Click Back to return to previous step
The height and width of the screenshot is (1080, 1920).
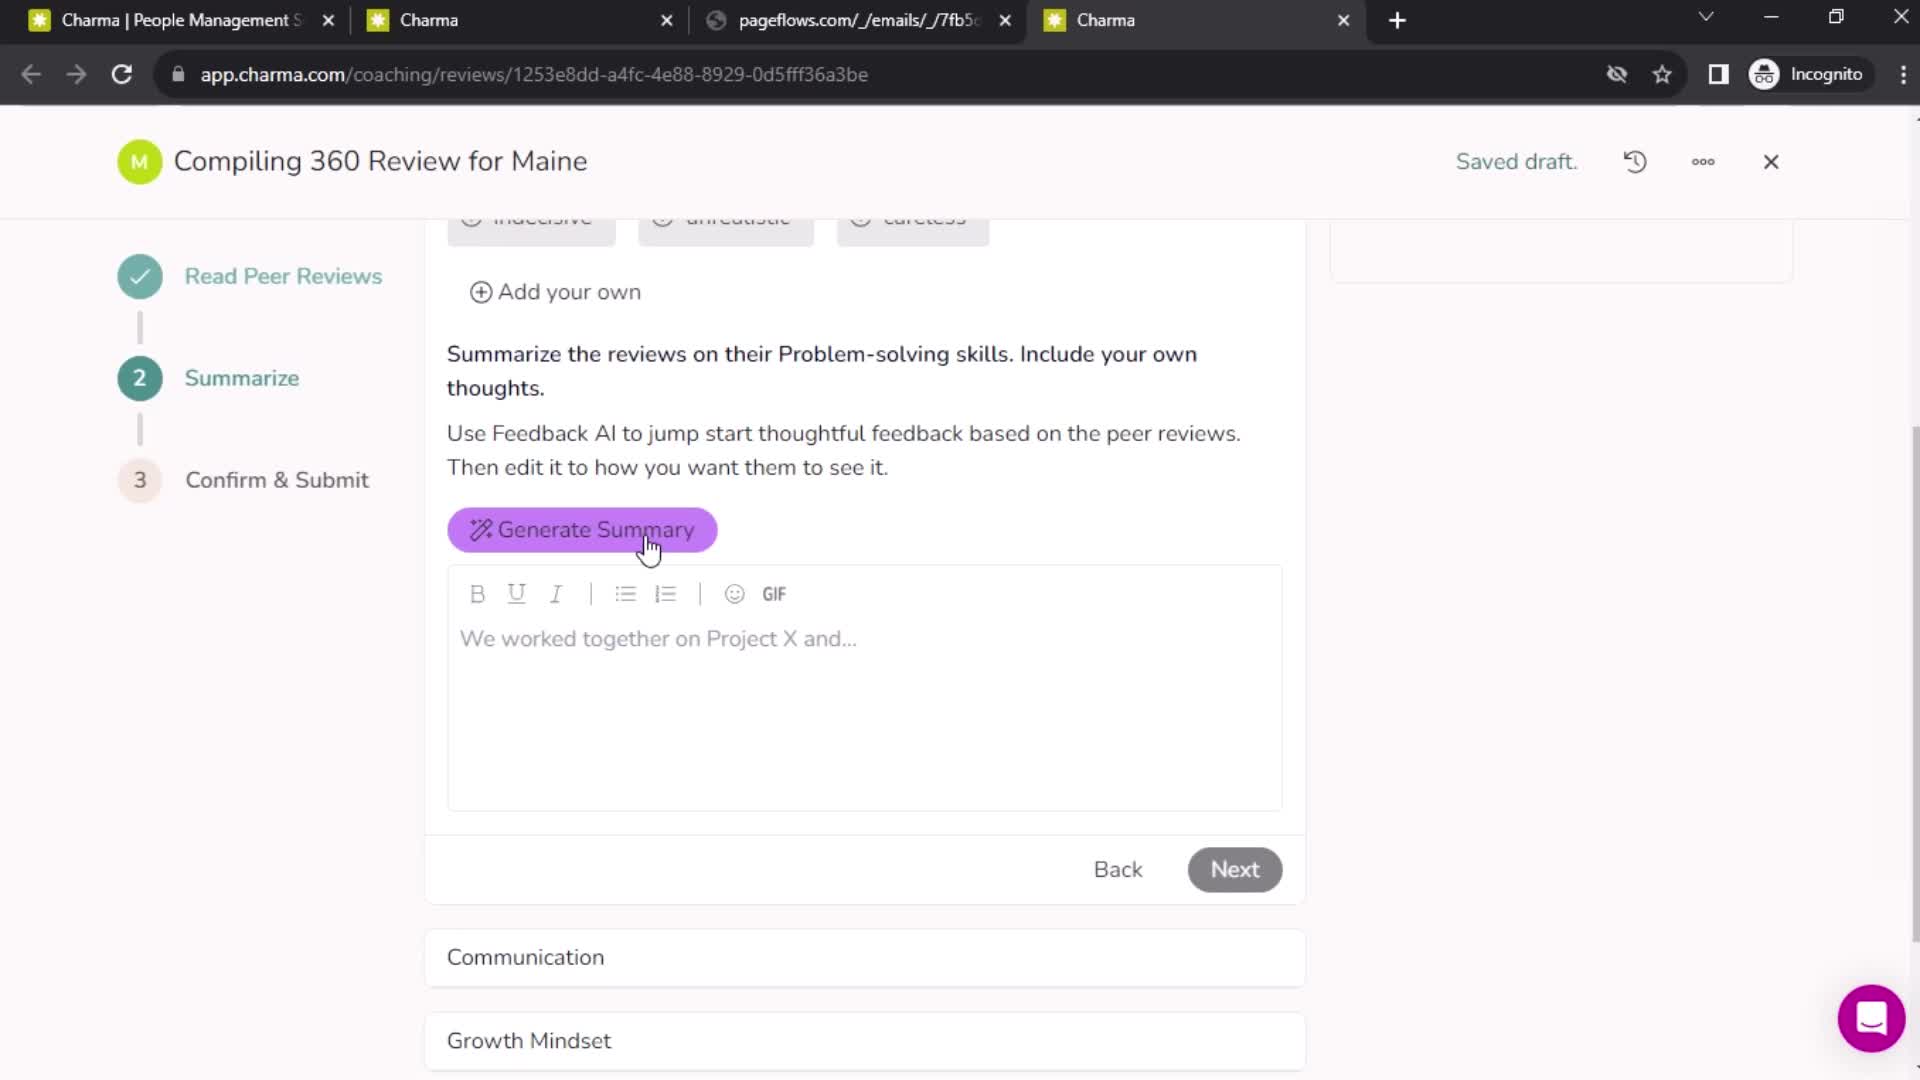tap(1120, 869)
